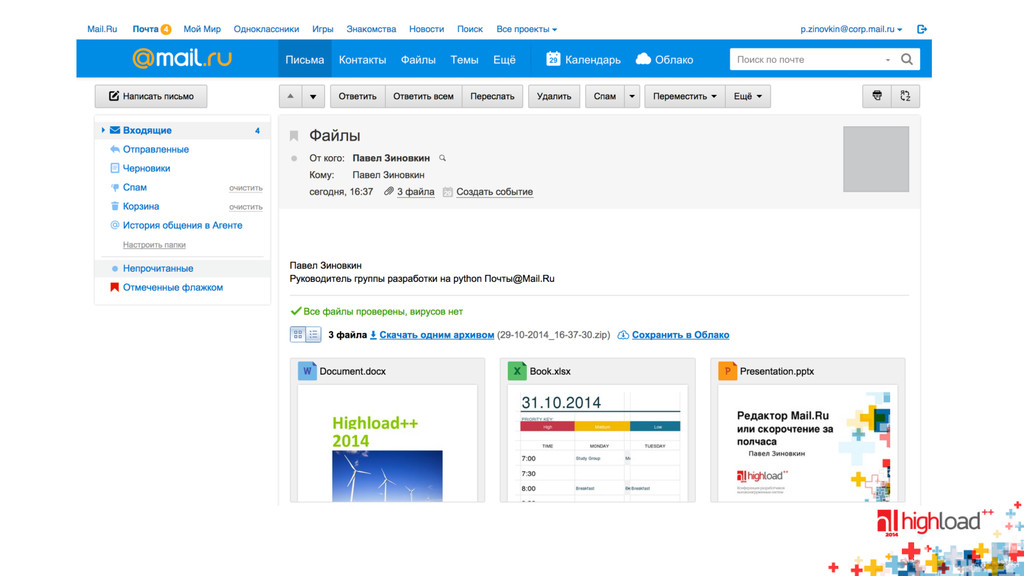Click the search magnifier icon in the mail search
The image size is (1024, 576).
tap(906, 59)
